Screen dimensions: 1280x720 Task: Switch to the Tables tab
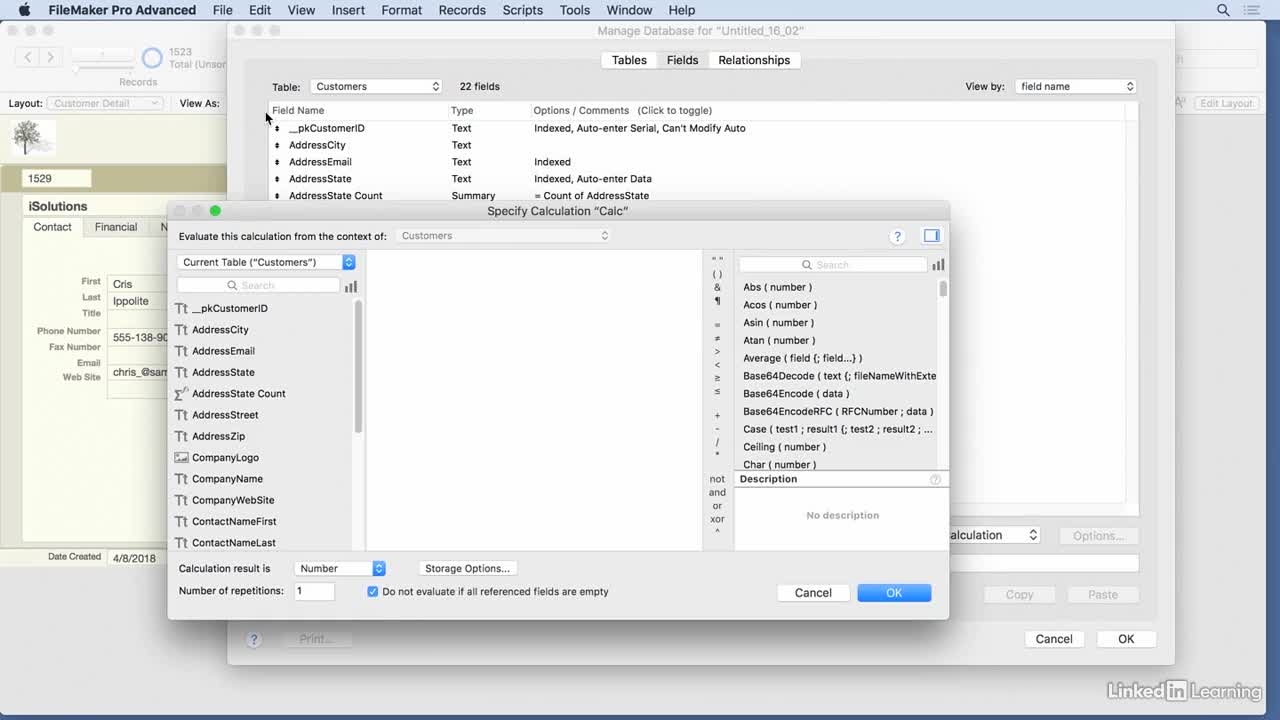[x=629, y=60]
